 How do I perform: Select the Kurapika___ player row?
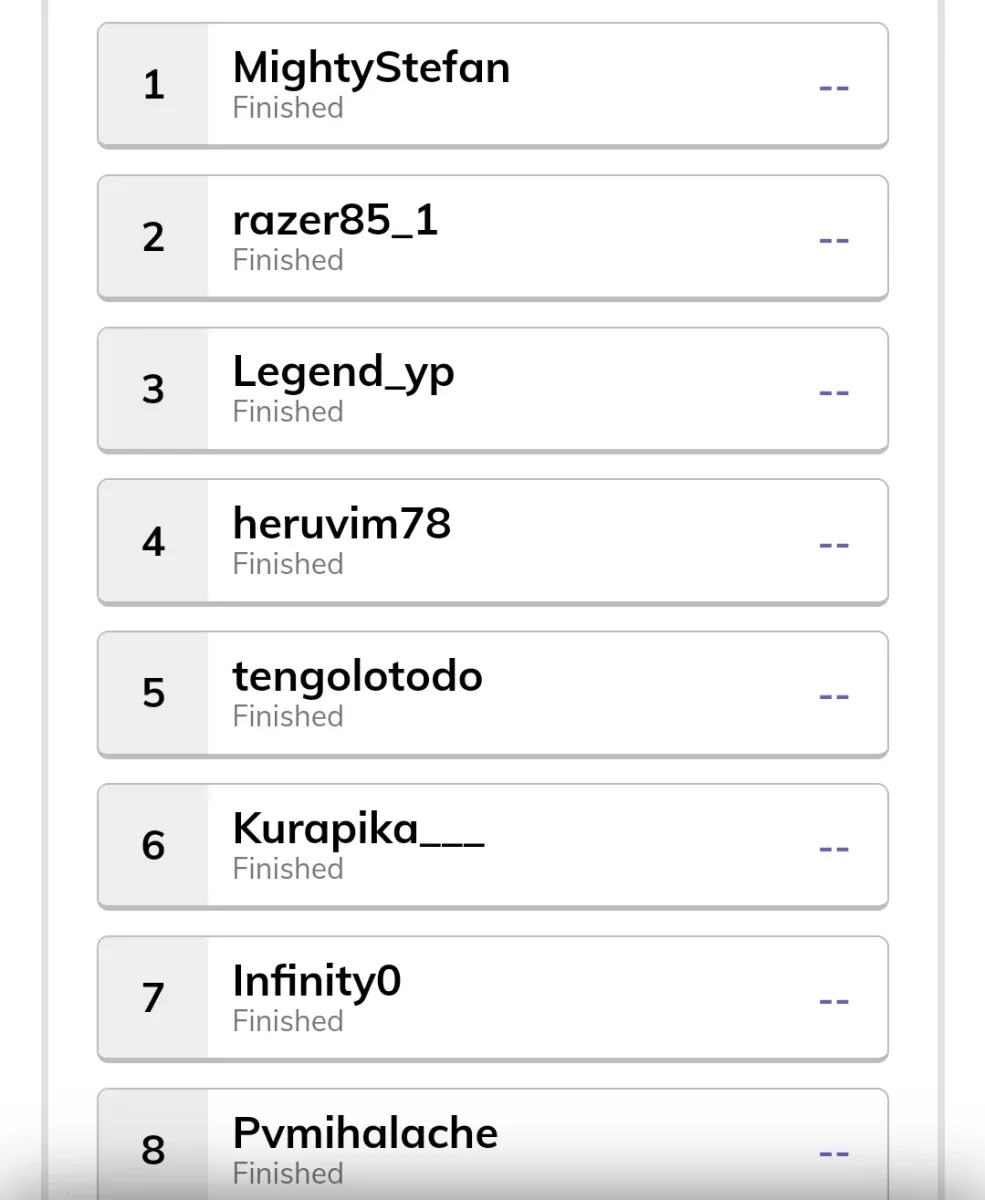pyautogui.click(x=492, y=846)
